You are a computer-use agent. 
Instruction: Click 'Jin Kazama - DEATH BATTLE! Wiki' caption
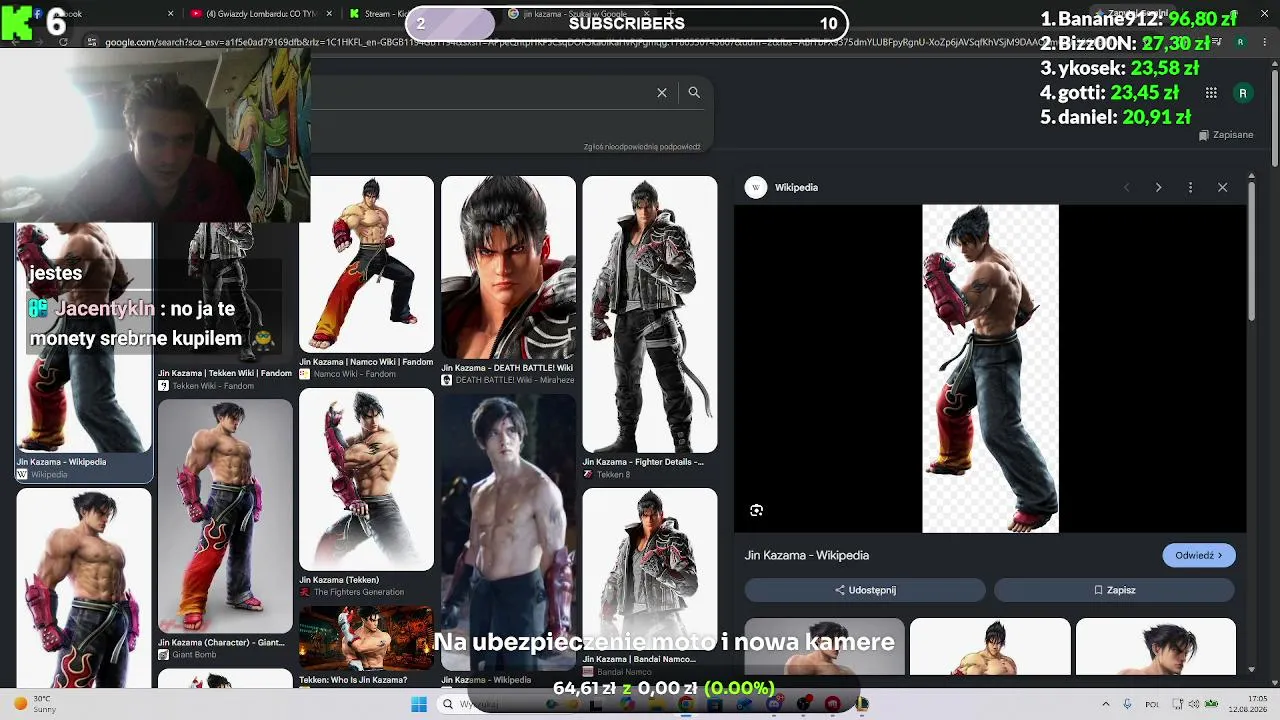click(507, 368)
